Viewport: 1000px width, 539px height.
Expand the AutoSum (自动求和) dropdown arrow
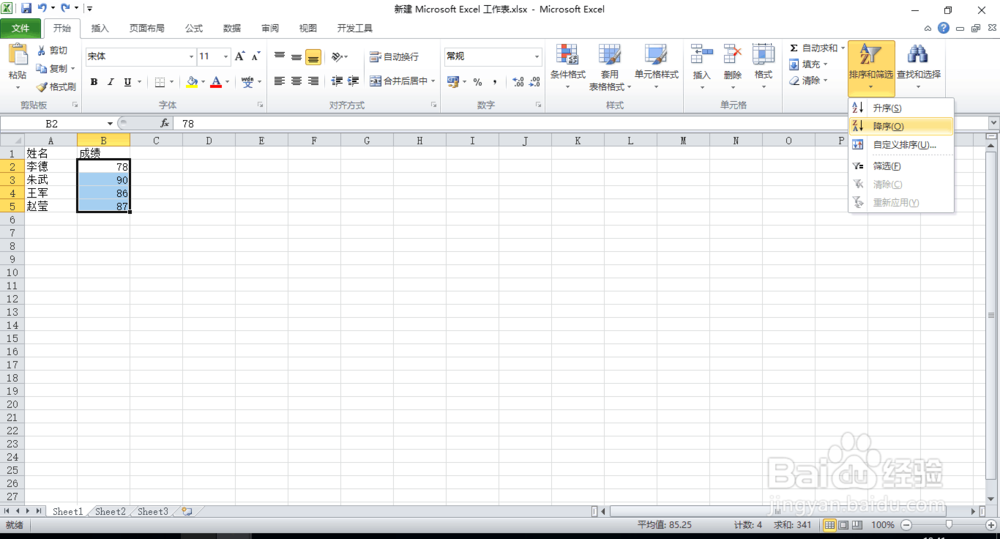click(x=842, y=48)
